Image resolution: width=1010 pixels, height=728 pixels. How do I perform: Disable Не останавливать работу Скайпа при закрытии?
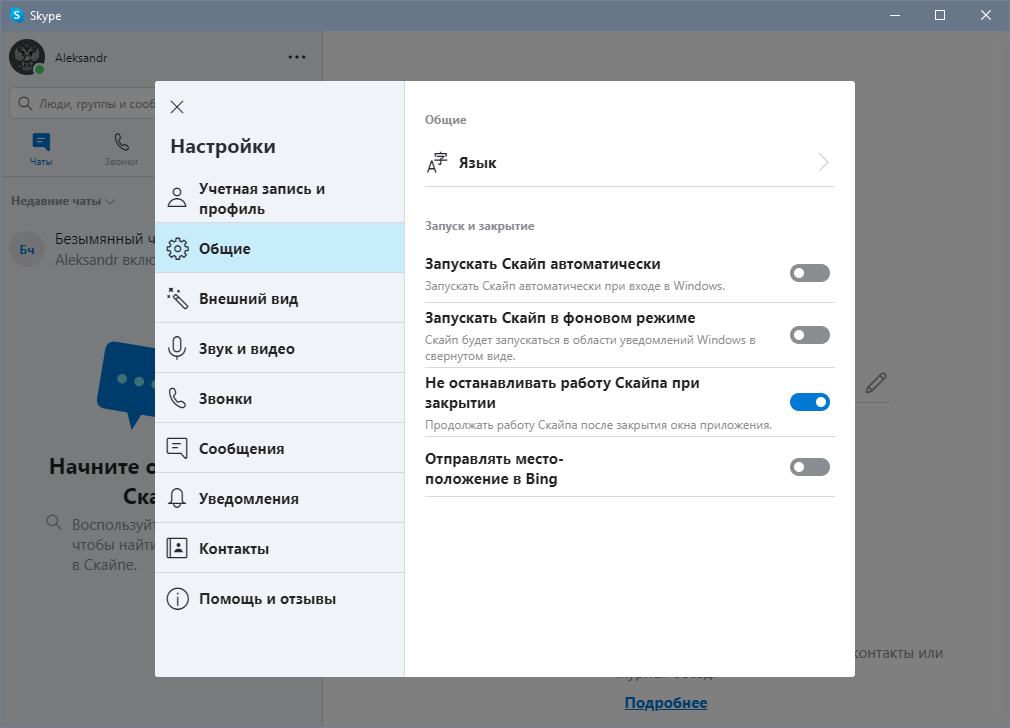pyautogui.click(x=809, y=402)
